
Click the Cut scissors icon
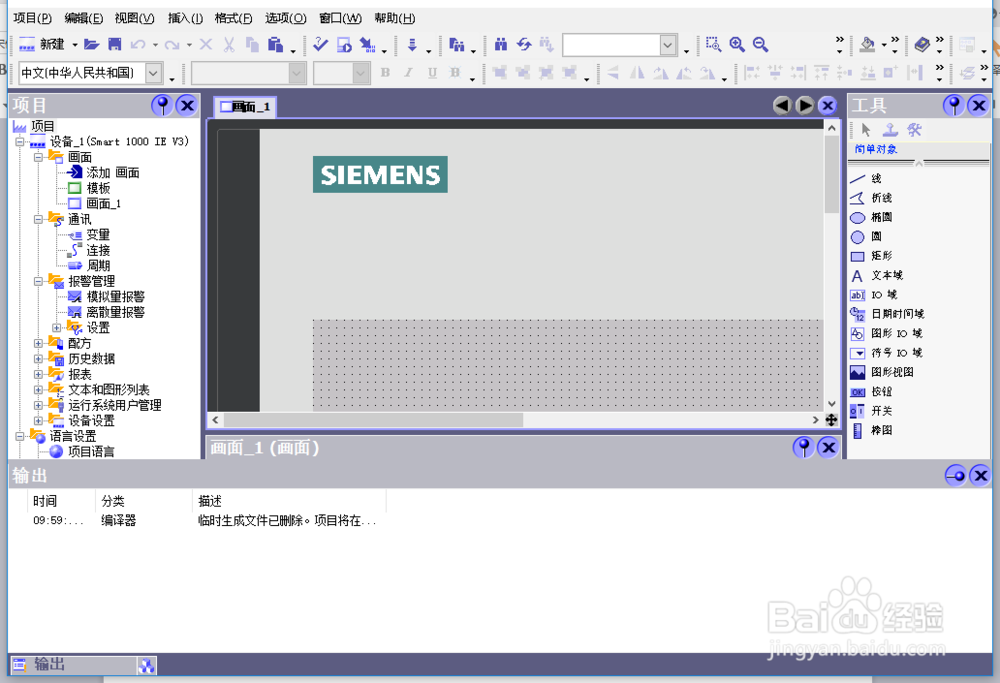tap(229, 44)
